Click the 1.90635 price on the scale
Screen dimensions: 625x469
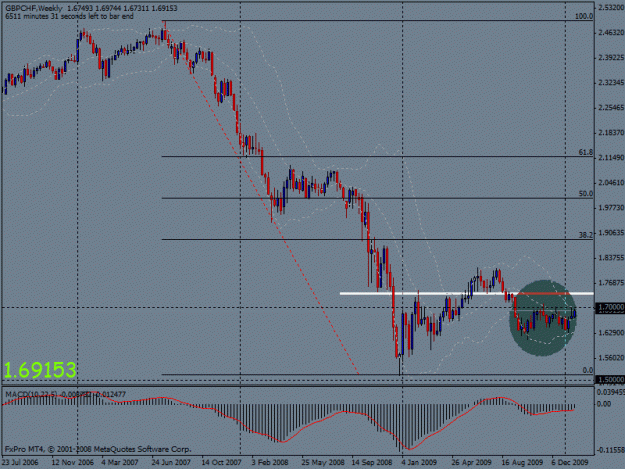(x=611, y=233)
